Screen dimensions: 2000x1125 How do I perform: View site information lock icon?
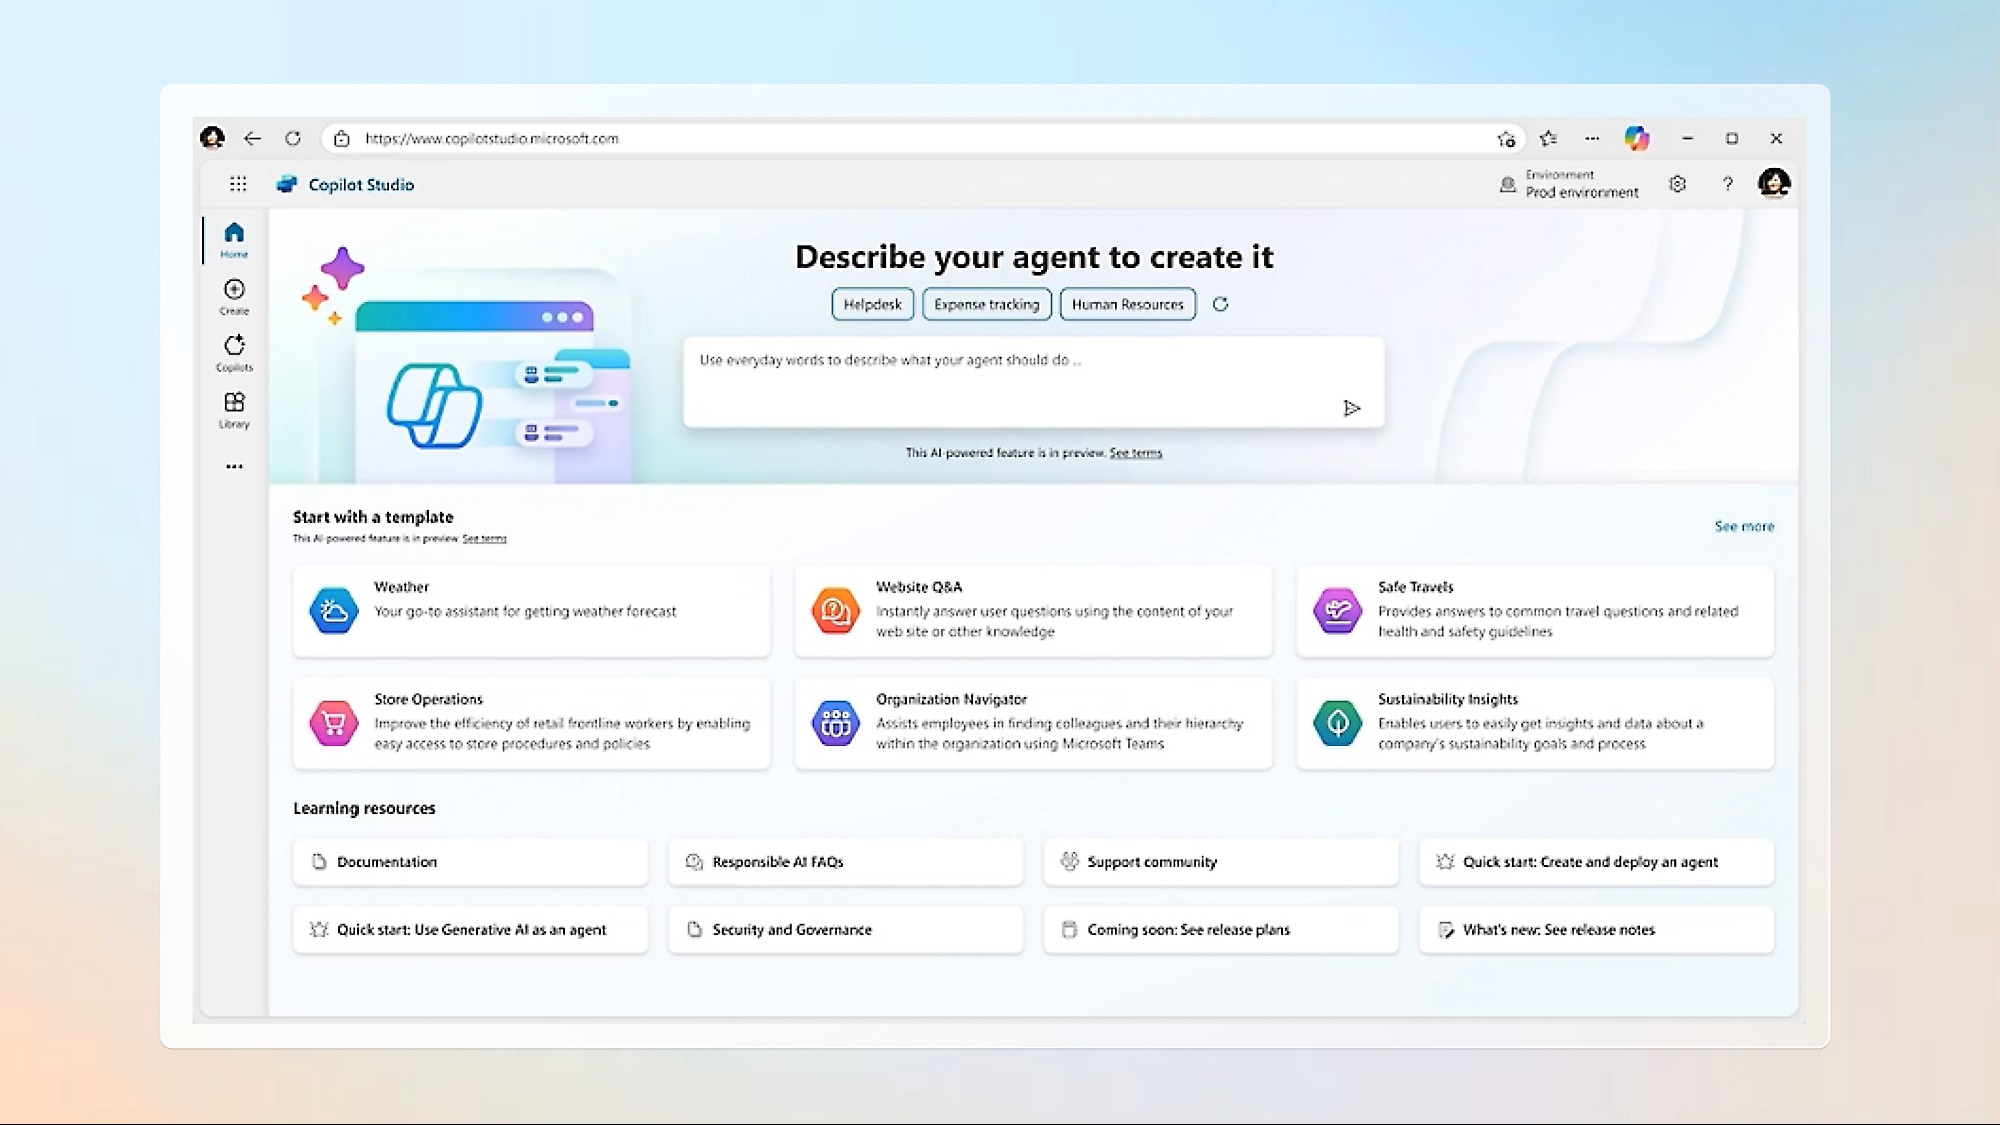(342, 138)
